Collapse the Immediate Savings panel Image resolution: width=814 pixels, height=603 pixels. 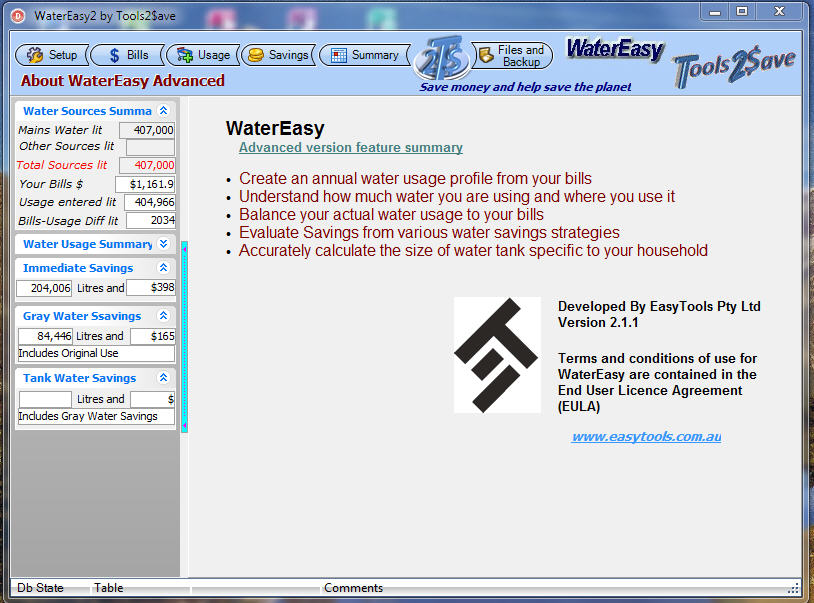(163, 268)
